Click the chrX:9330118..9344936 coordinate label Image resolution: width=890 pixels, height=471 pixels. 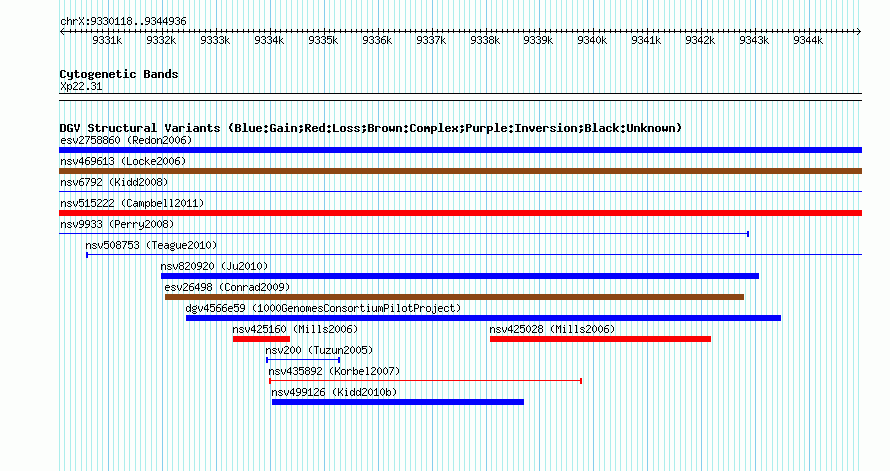point(123,22)
